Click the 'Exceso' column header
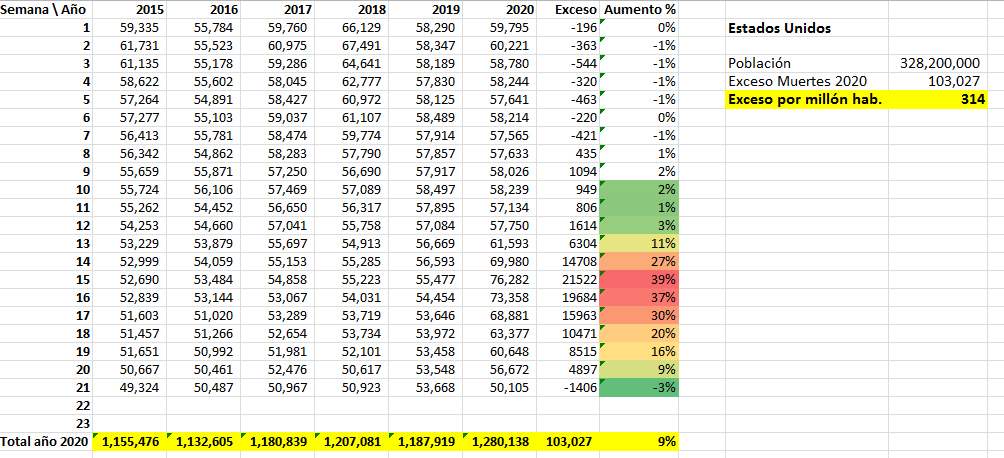This screenshot has width=1004, height=458. (x=568, y=10)
